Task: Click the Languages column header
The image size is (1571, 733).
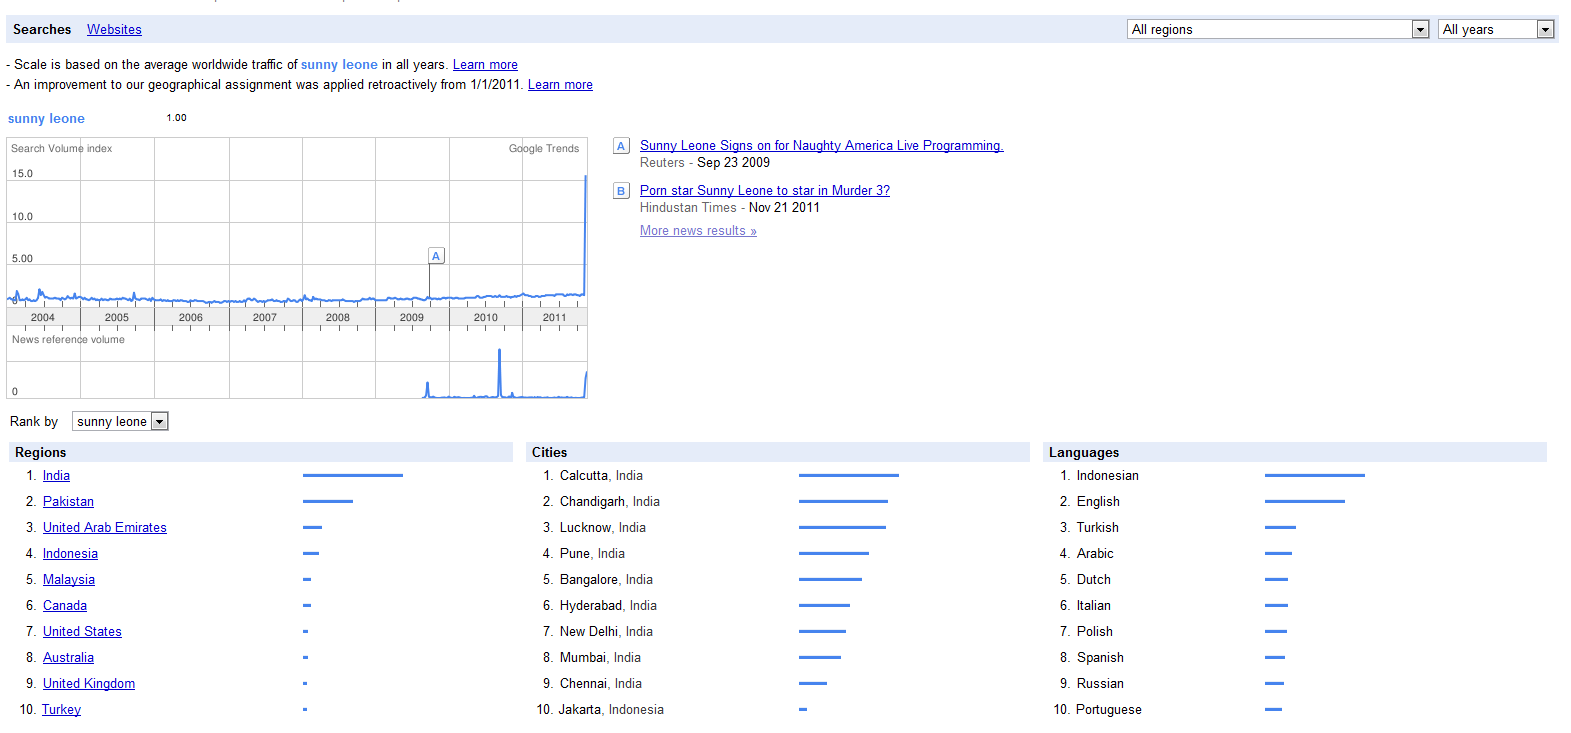Action: pos(1295,452)
